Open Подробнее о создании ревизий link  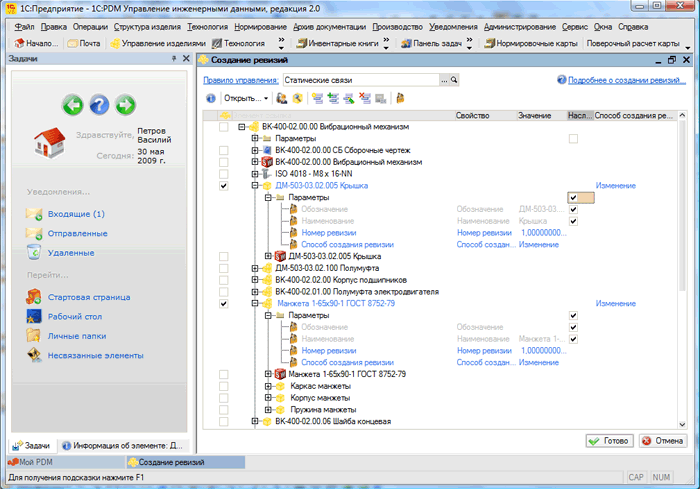click(x=626, y=80)
